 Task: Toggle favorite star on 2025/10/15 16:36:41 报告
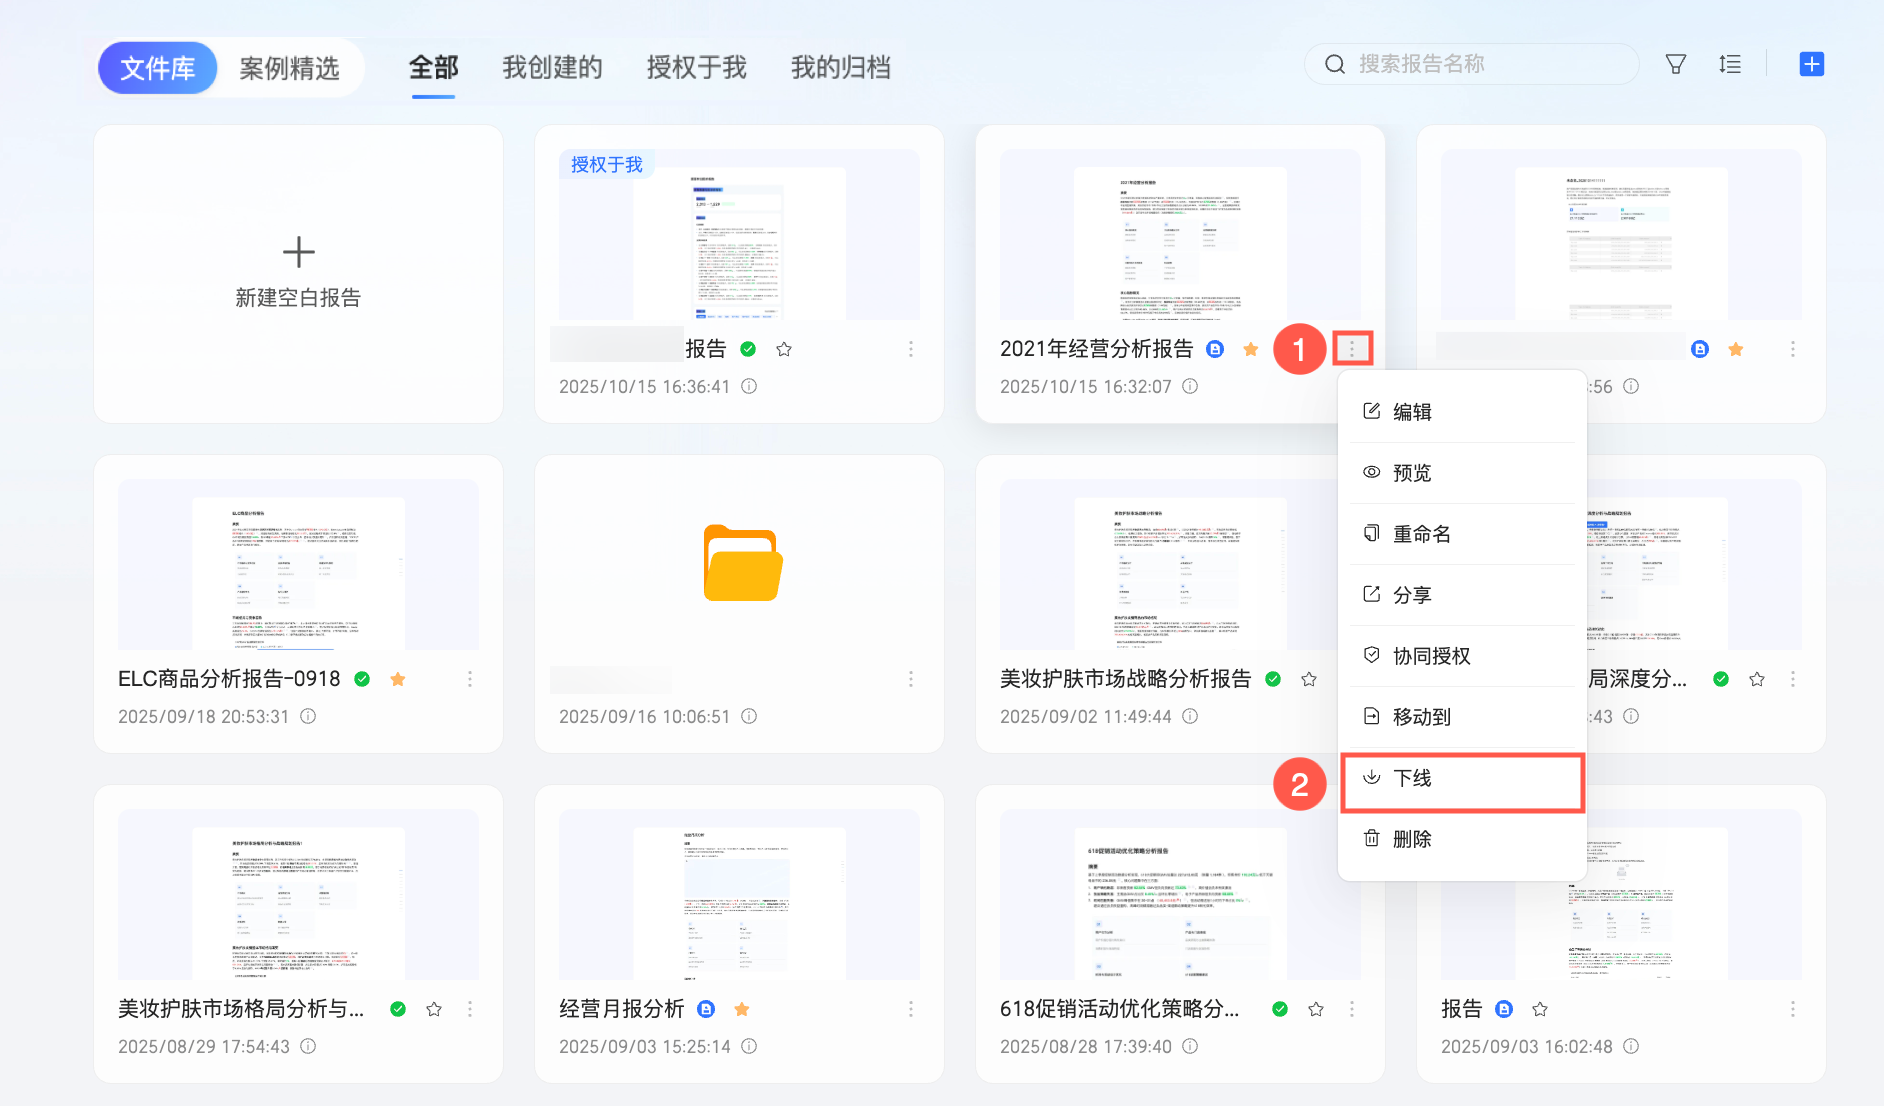pos(784,349)
